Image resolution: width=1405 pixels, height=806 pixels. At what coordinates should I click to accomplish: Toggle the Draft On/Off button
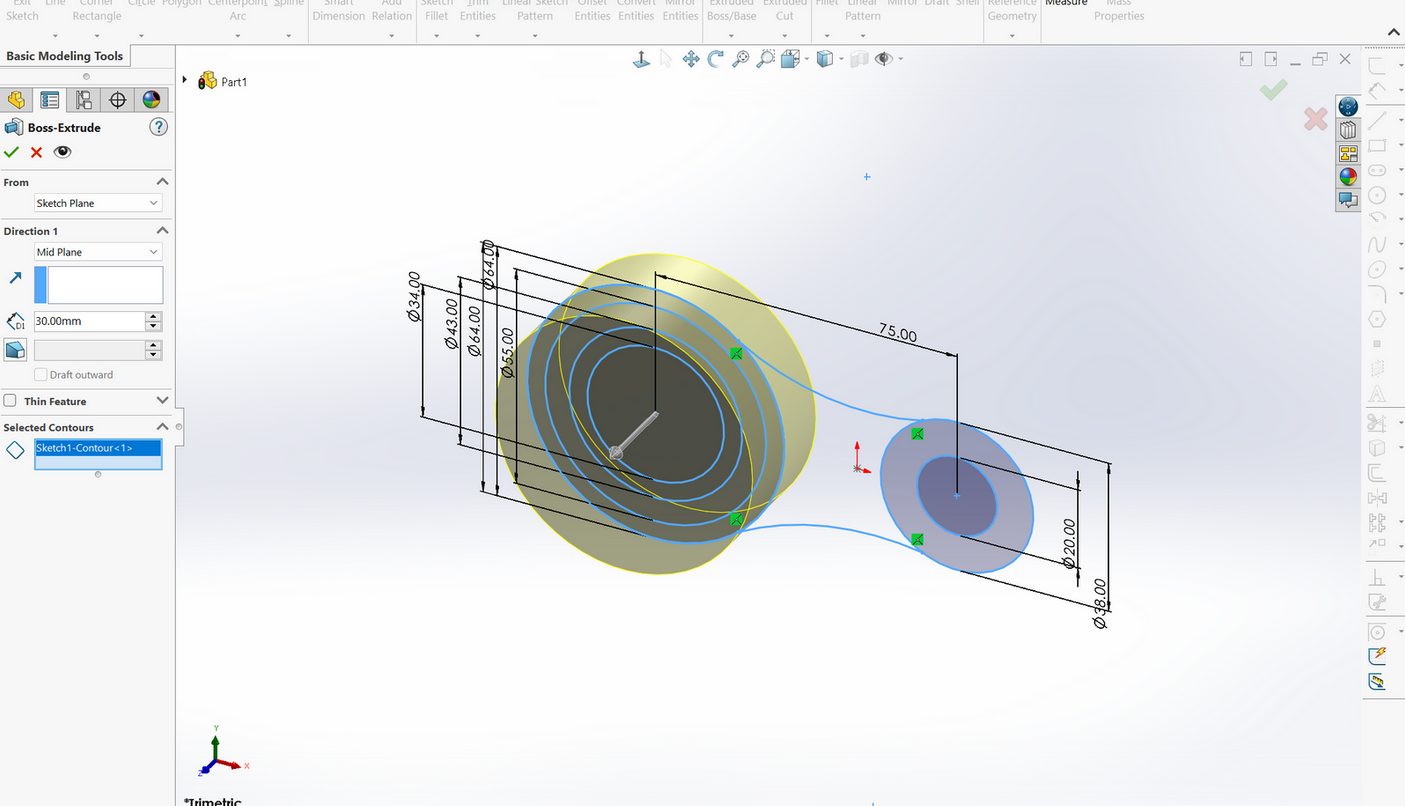pyautogui.click(x=15, y=350)
